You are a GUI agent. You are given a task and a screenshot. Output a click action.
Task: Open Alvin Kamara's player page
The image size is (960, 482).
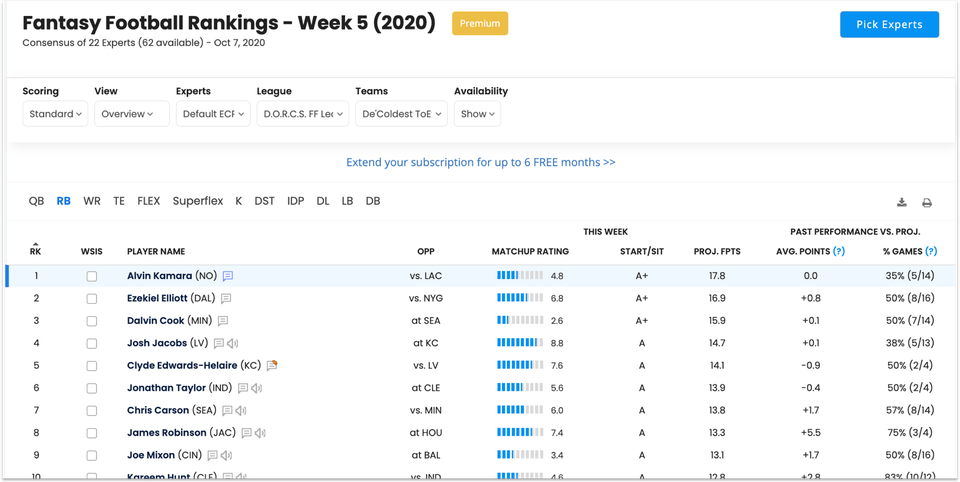(x=159, y=276)
